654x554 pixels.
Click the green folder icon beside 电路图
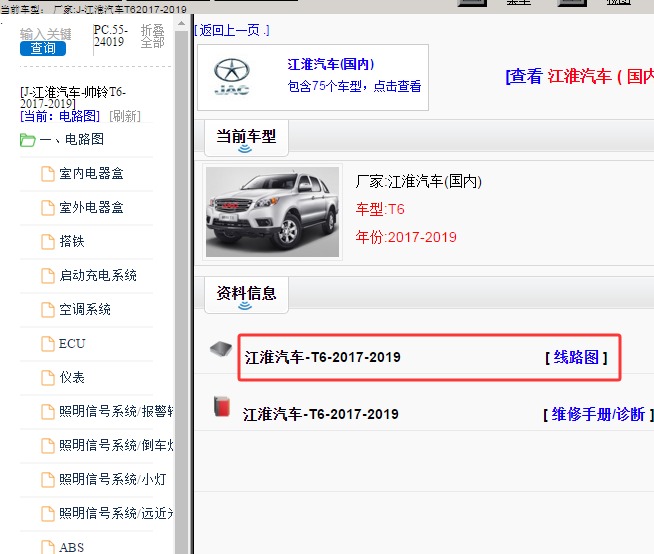coord(28,140)
